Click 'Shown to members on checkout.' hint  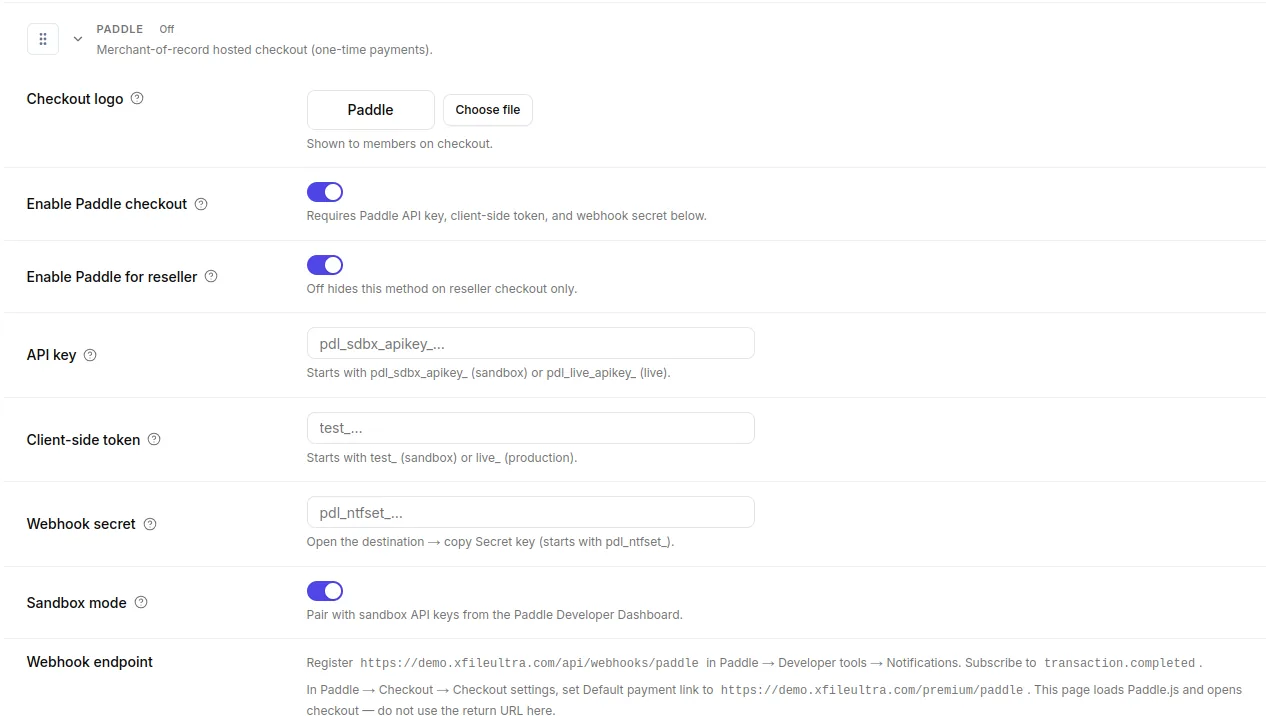click(x=400, y=144)
